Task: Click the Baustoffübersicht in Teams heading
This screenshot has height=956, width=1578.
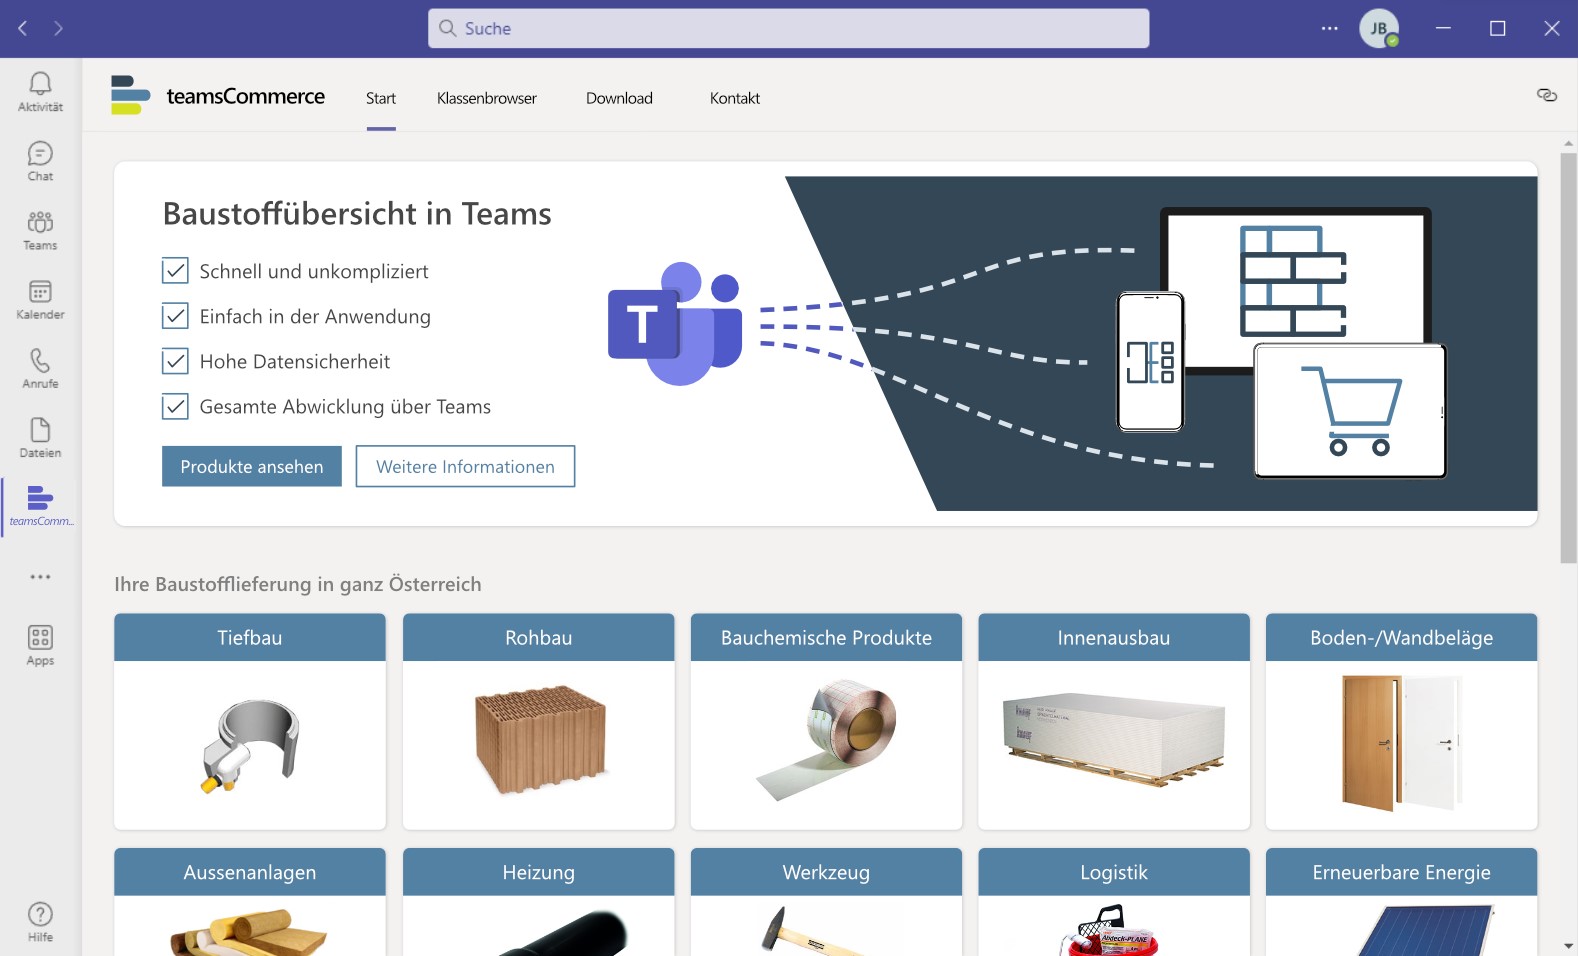Action: [x=357, y=214]
